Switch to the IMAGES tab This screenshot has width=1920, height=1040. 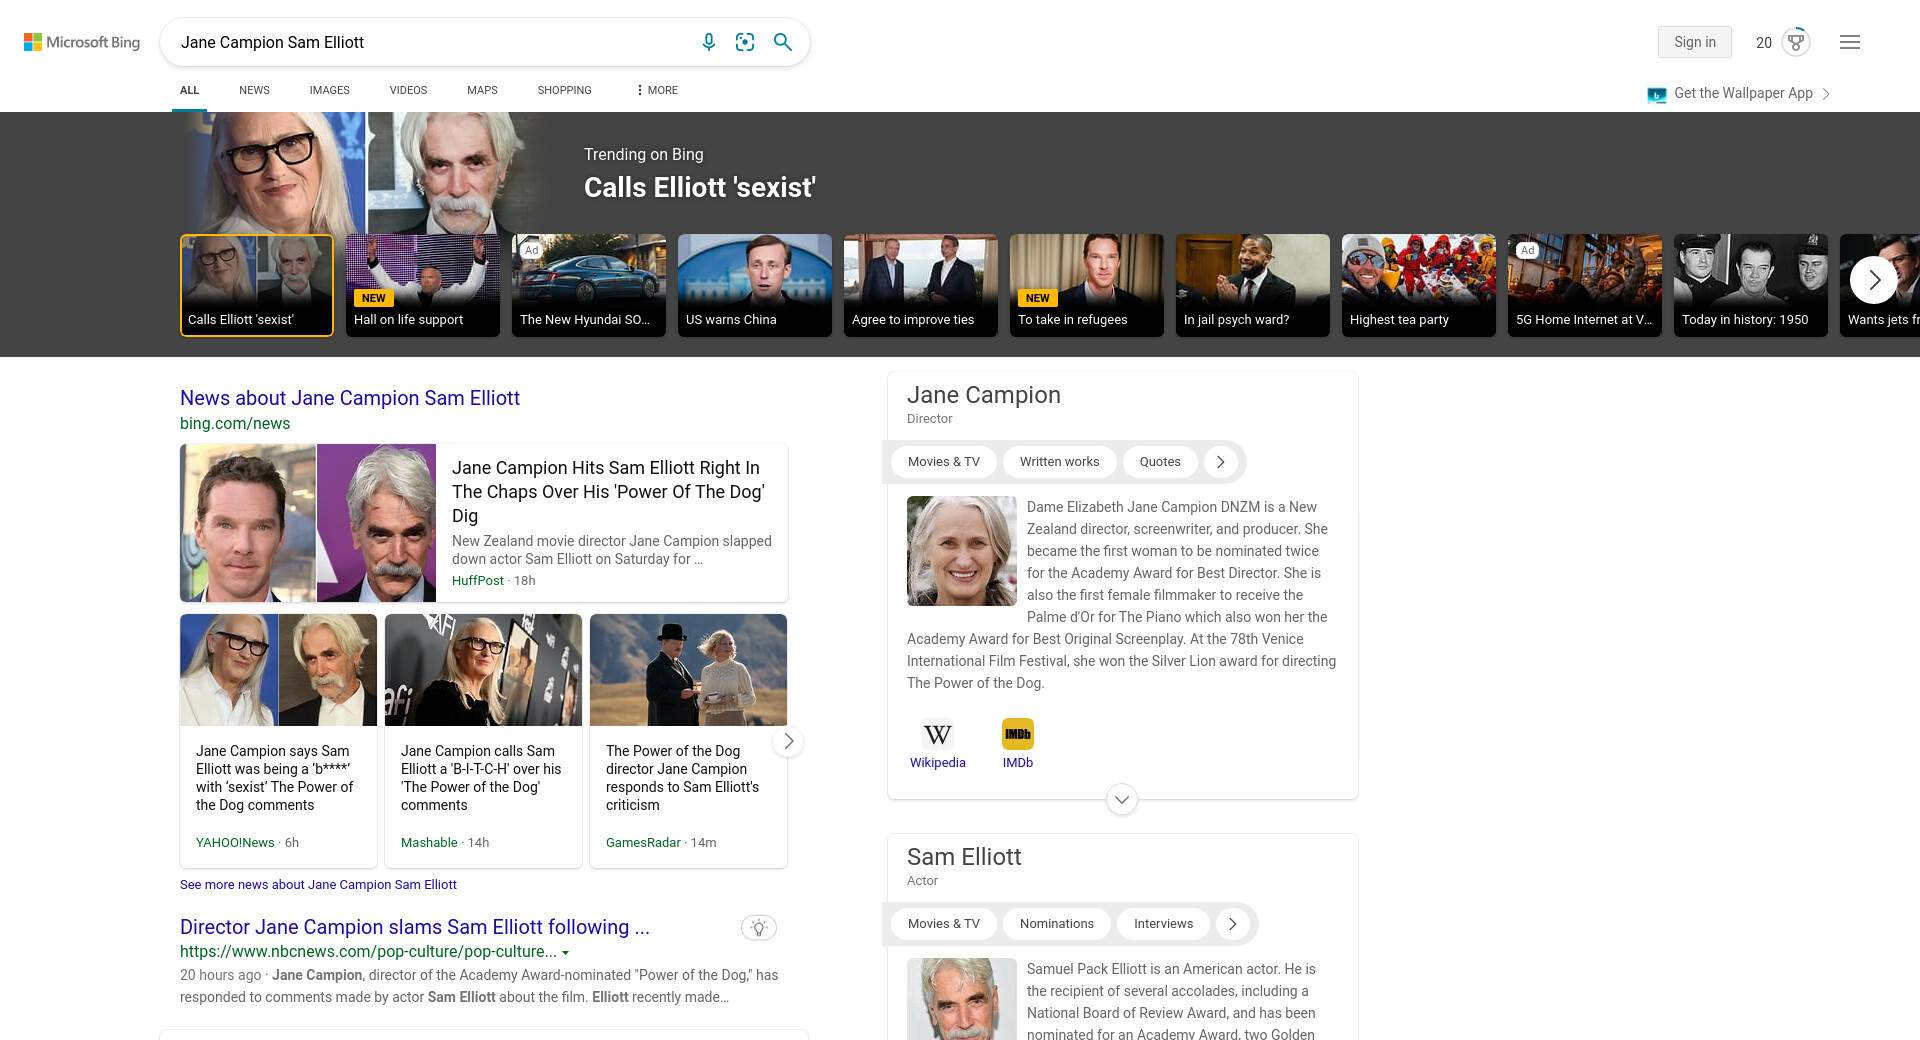click(329, 90)
